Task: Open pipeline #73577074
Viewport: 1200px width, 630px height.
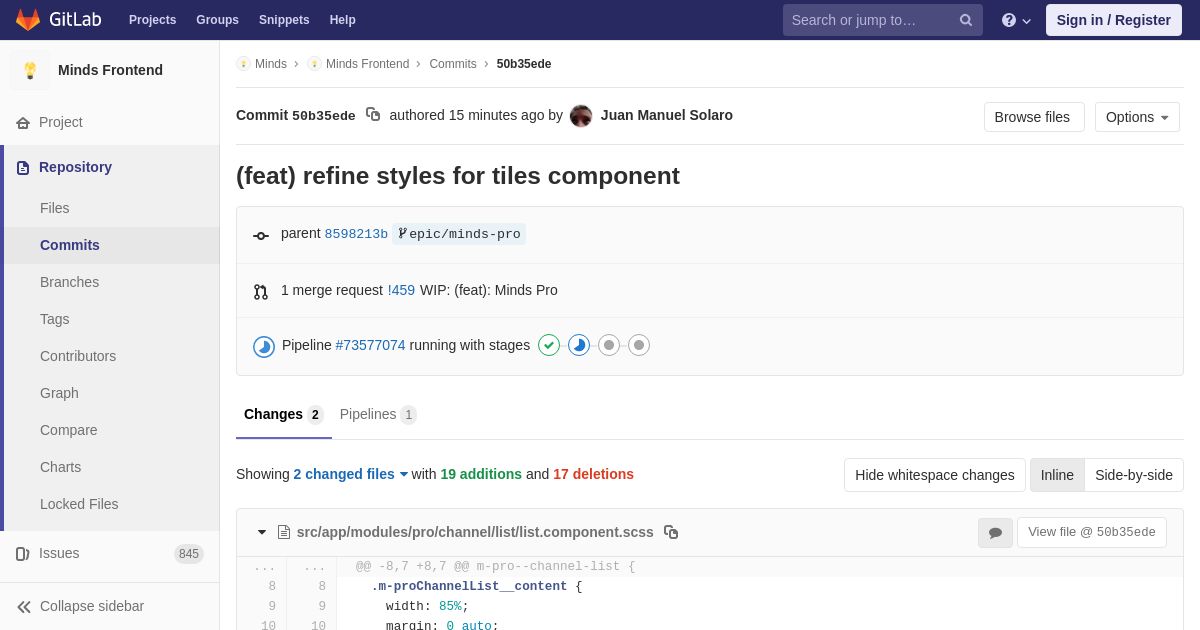Action: click(371, 345)
